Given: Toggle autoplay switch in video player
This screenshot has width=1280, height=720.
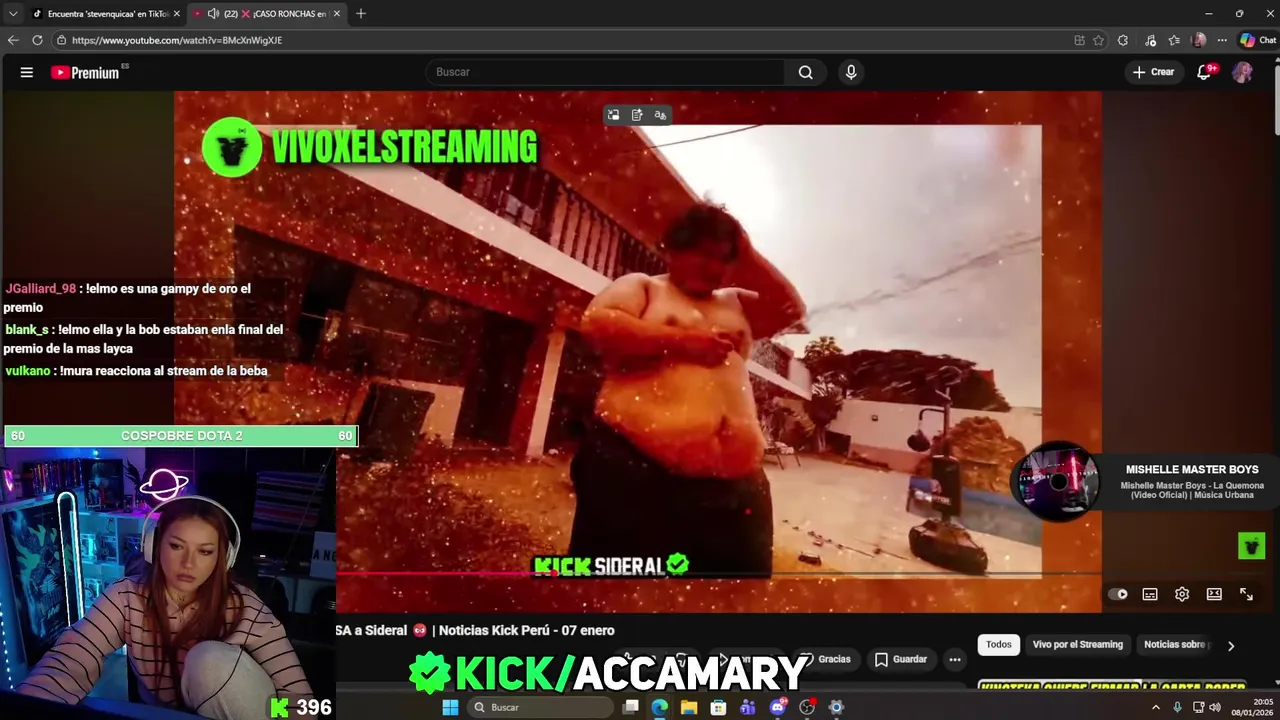Looking at the screenshot, I should pos(1118,594).
